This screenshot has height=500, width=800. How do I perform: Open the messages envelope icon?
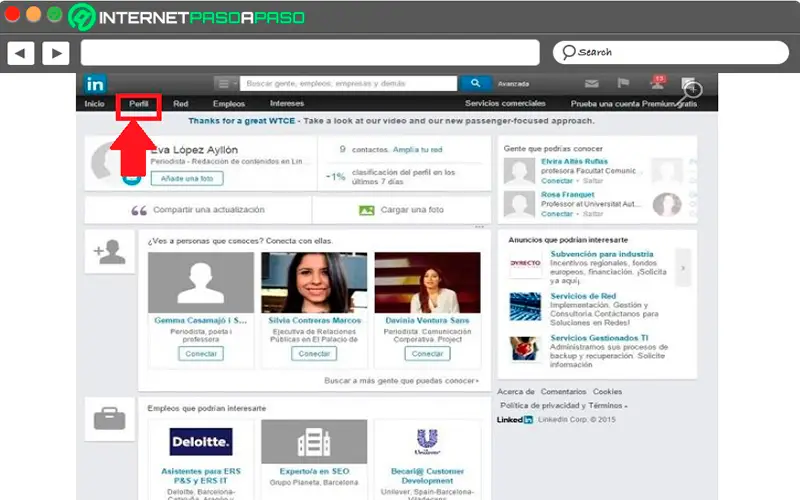pyautogui.click(x=591, y=83)
